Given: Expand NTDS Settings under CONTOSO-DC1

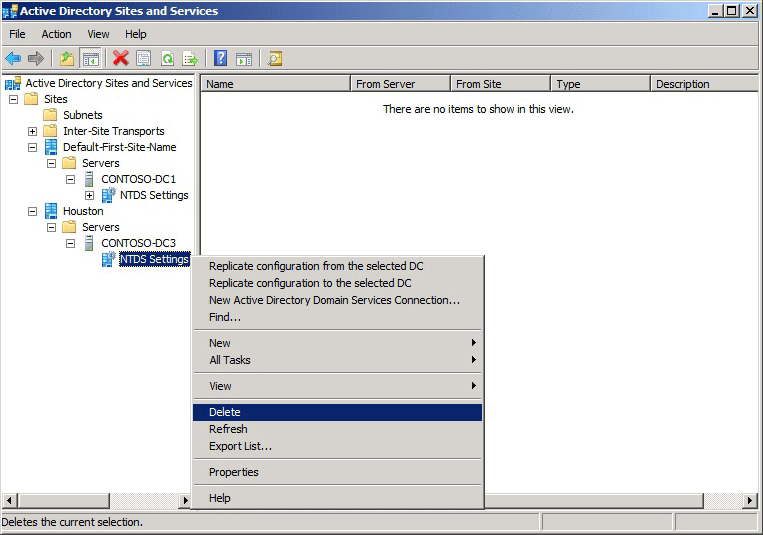Looking at the screenshot, I should (90, 195).
